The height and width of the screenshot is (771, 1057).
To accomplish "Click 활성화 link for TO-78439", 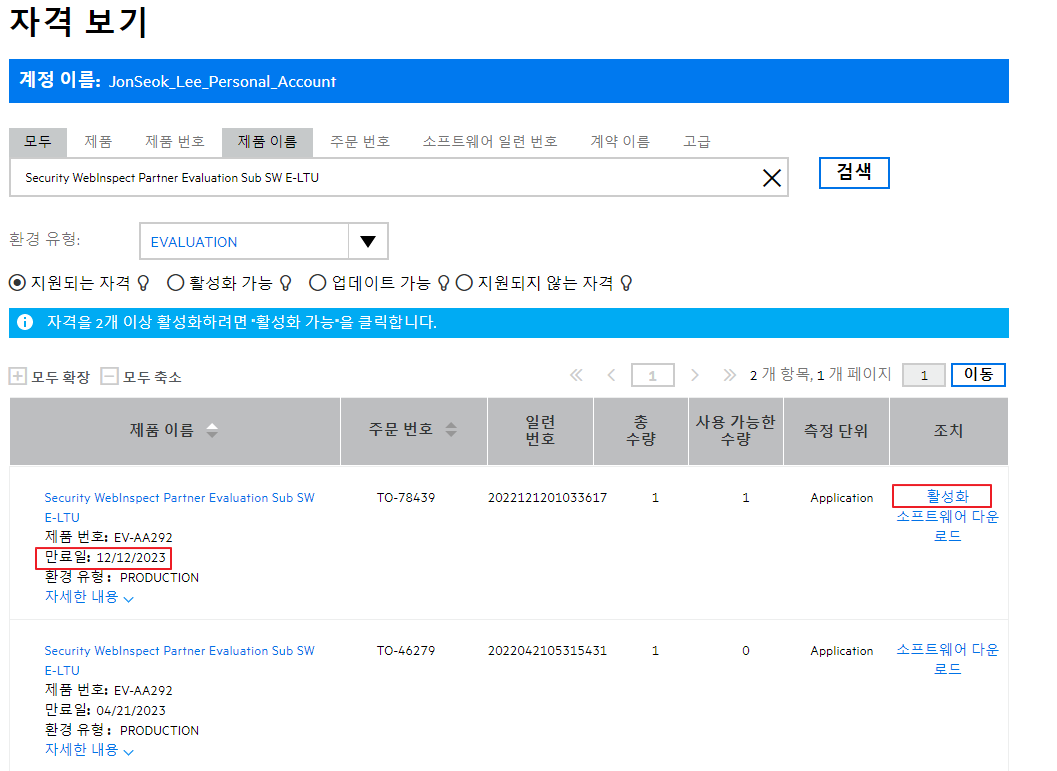I will pos(947,497).
